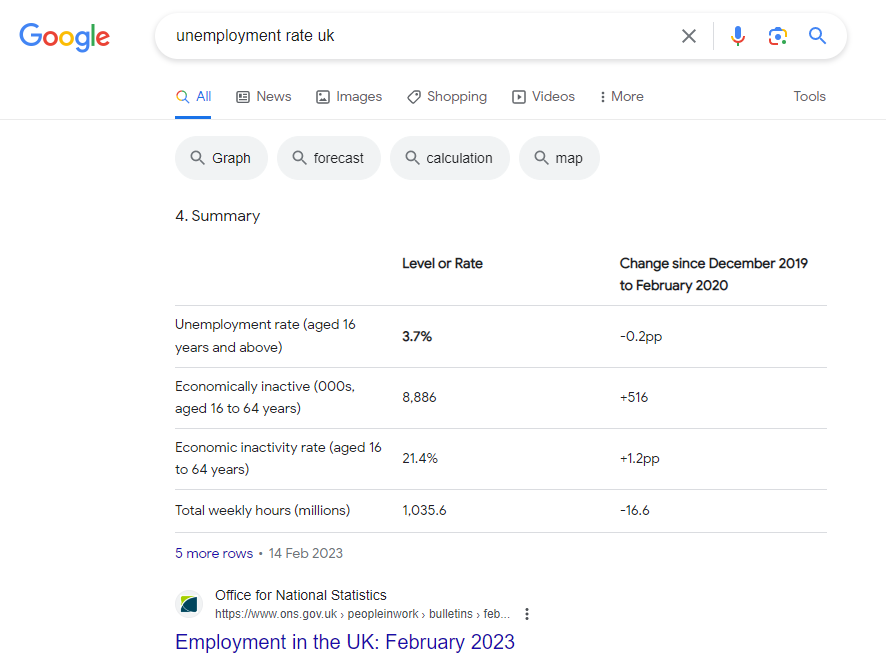This screenshot has height=671, width=886.
Task: Select the -16.6 change value
Action: click(635, 511)
